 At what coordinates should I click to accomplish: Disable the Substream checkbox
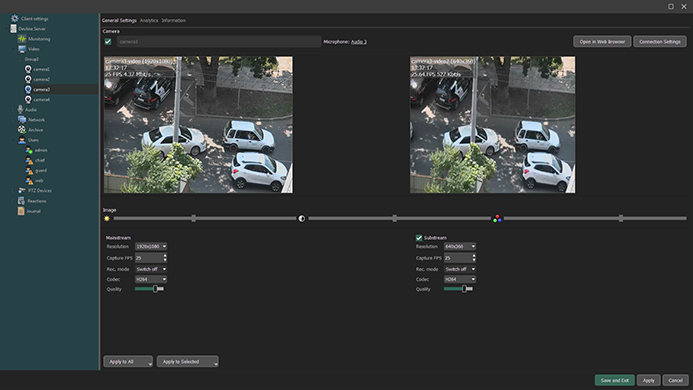[419, 238]
